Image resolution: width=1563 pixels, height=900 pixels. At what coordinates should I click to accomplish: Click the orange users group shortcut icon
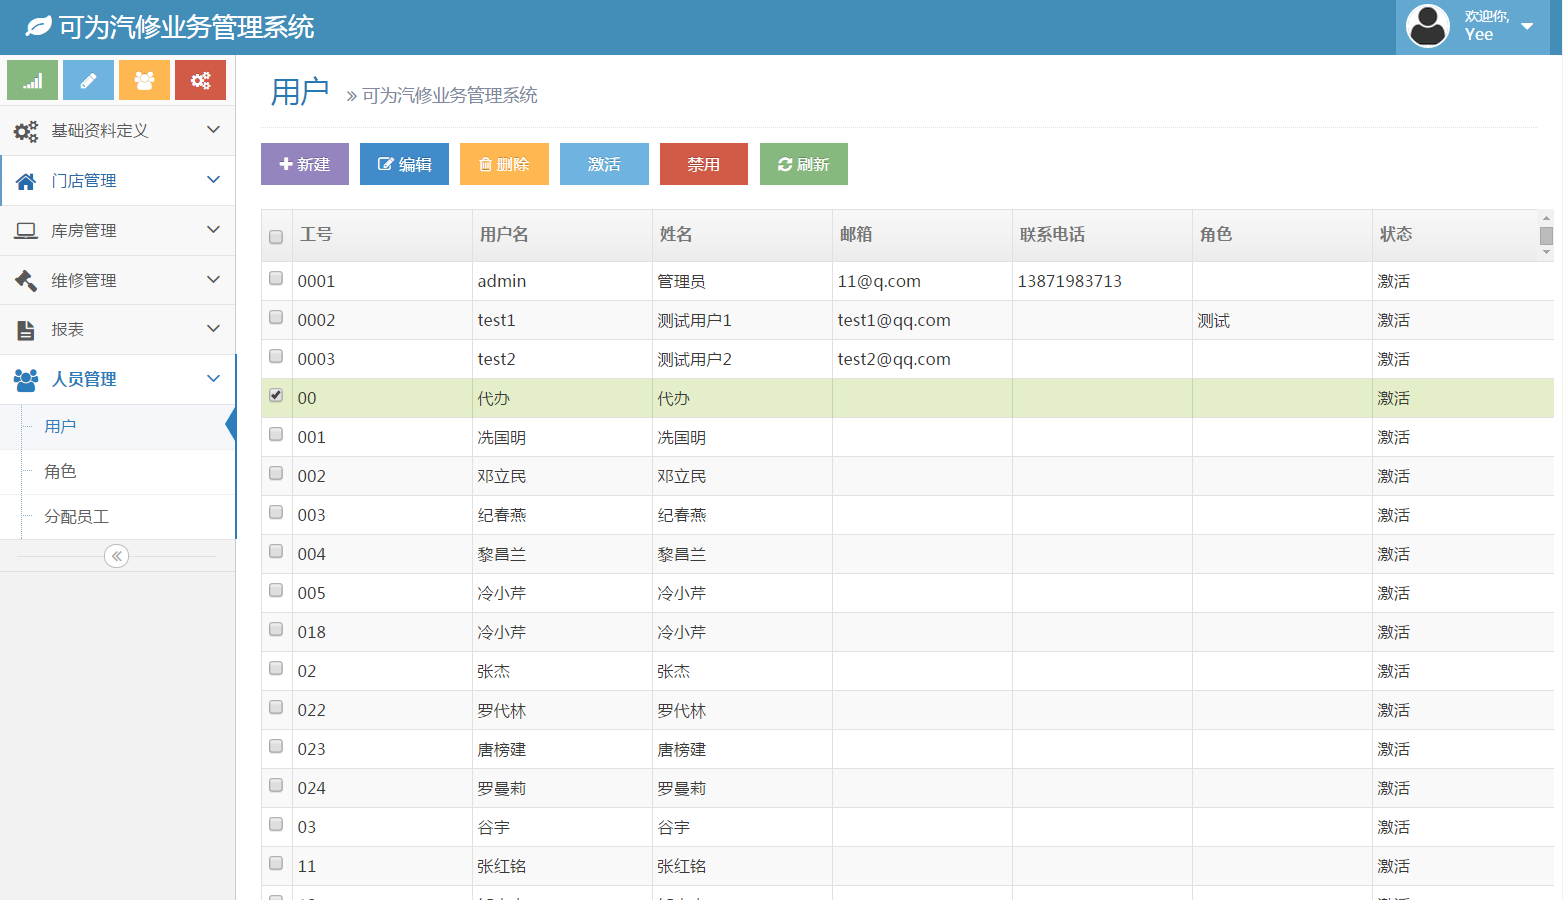coord(144,80)
